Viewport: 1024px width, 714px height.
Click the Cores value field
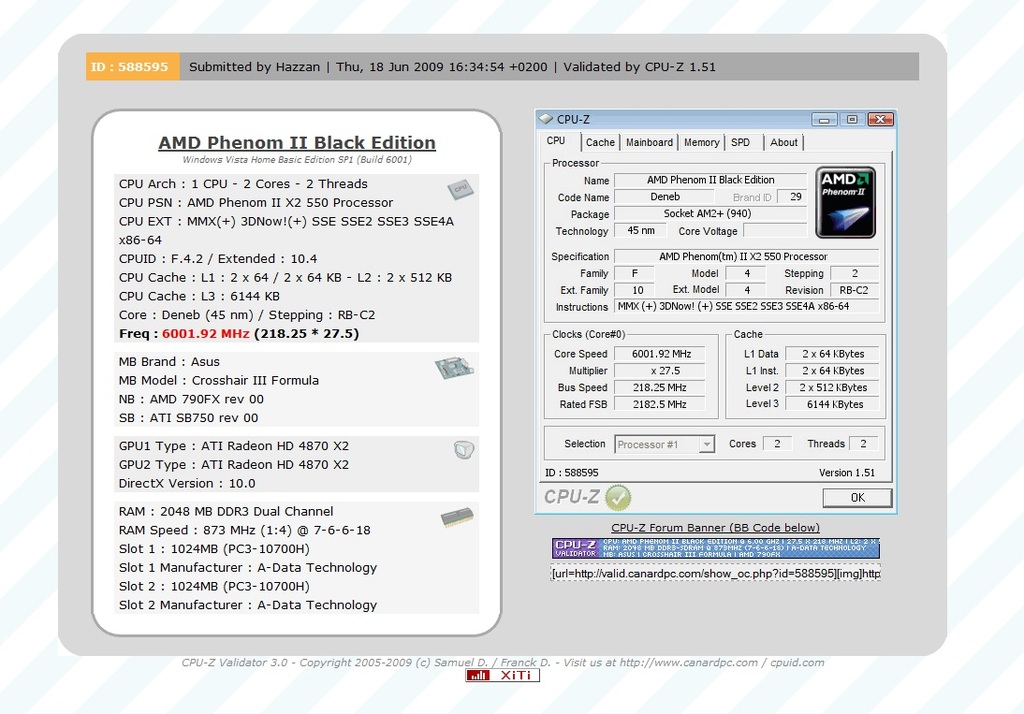(777, 444)
